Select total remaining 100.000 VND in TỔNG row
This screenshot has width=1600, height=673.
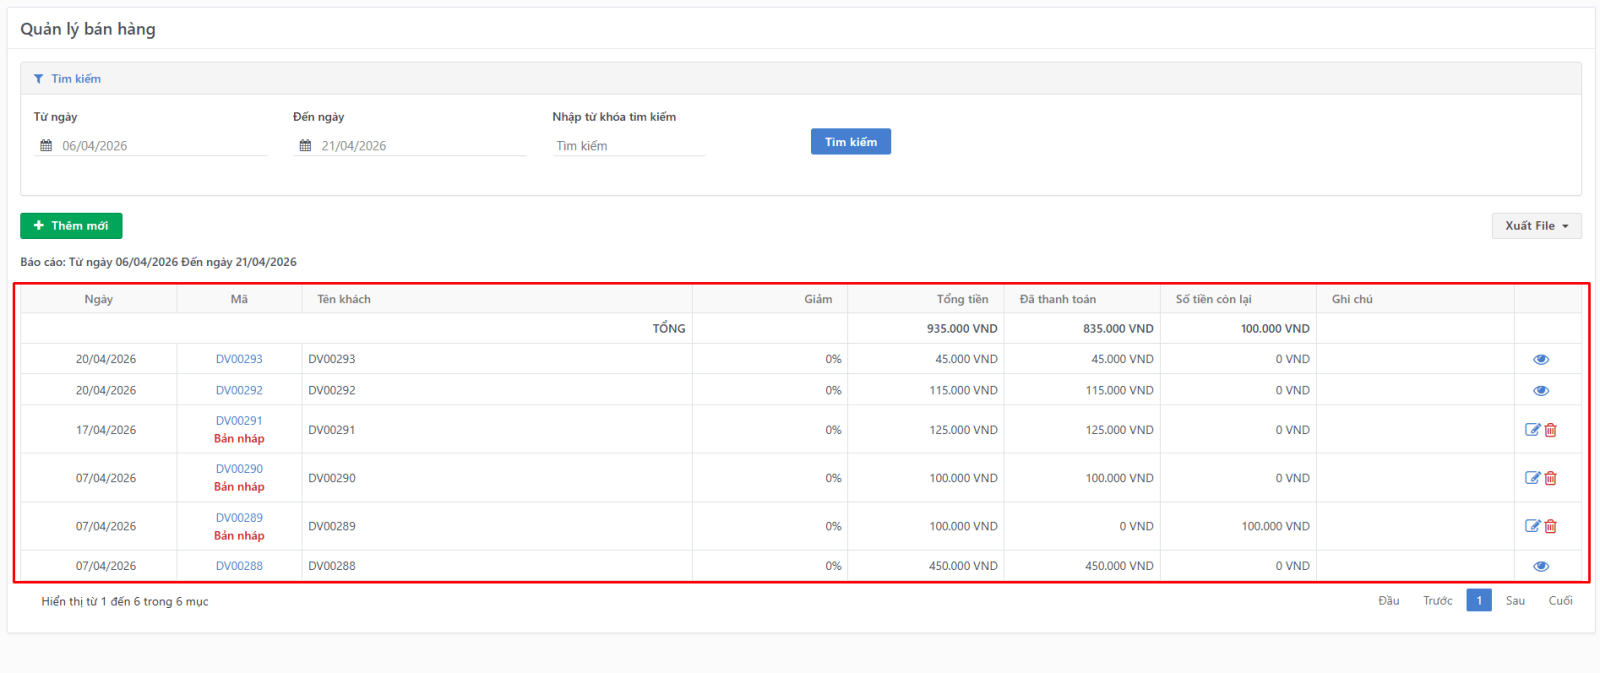[1275, 329]
